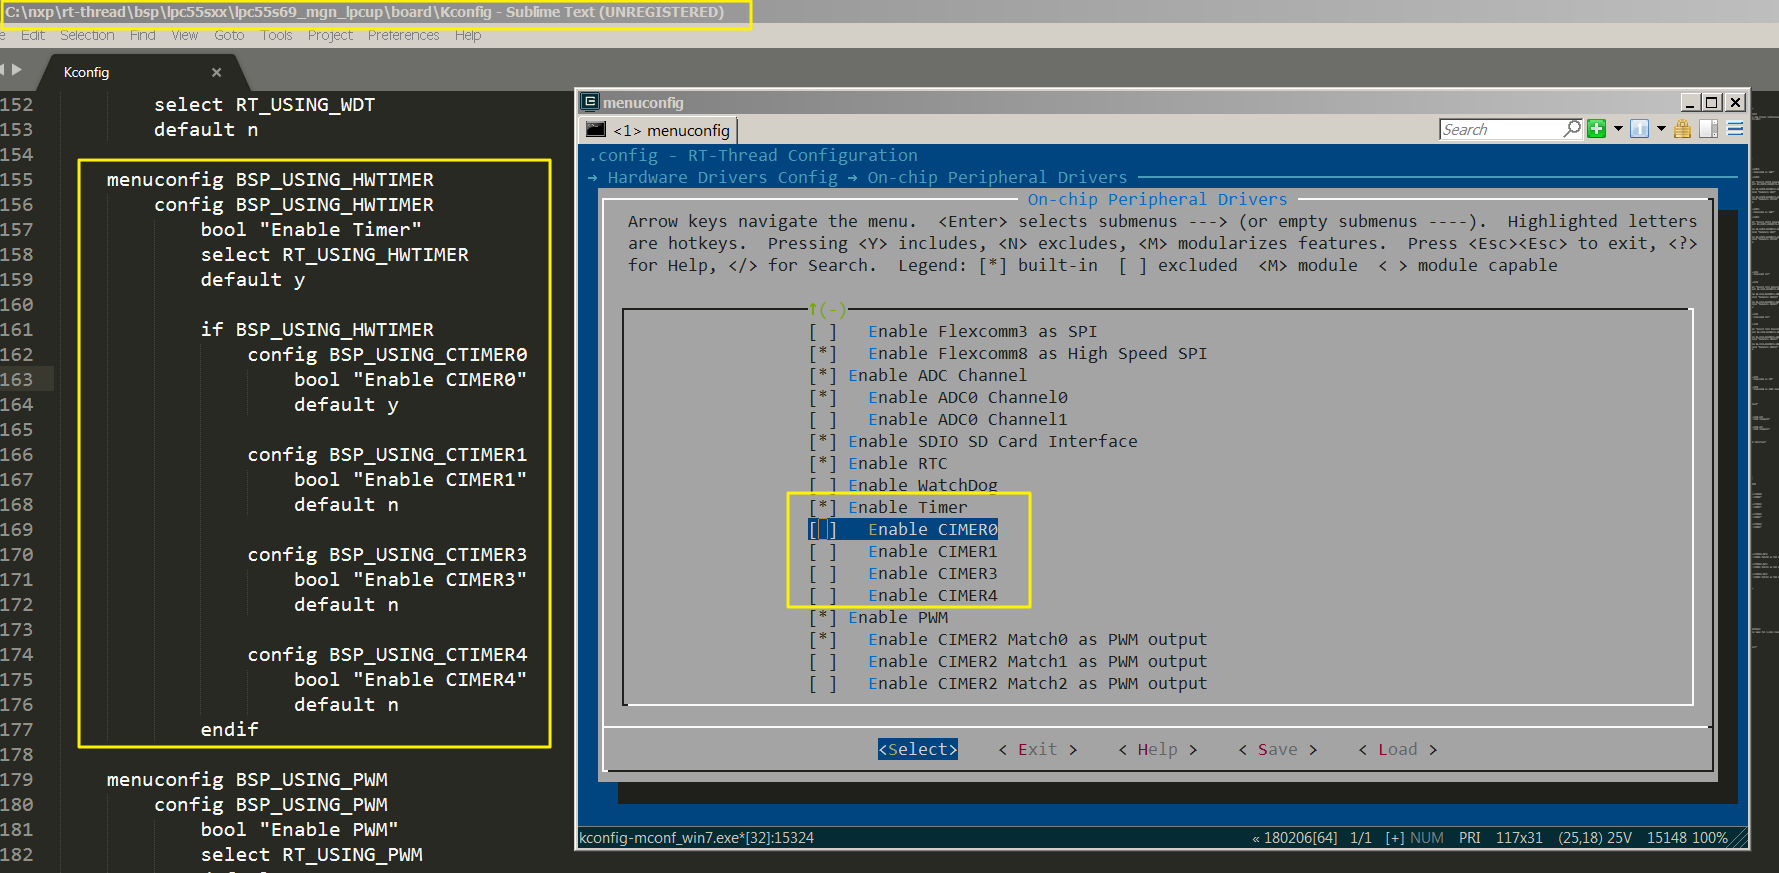Click the menuconfig window title icon
The image size is (1779, 873).
pyautogui.click(x=590, y=102)
